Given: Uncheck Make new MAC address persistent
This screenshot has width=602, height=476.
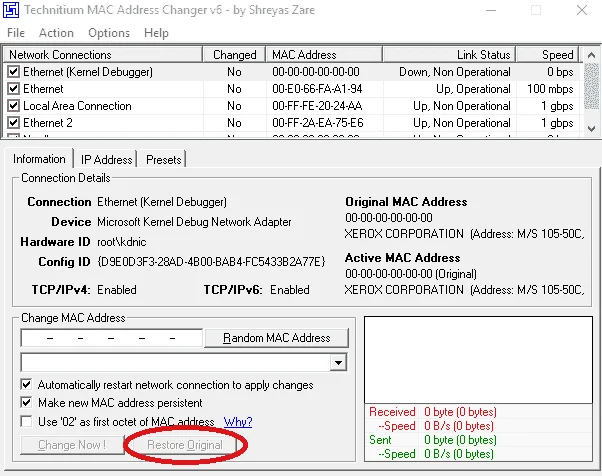Looking at the screenshot, I should (x=26, y=403).
